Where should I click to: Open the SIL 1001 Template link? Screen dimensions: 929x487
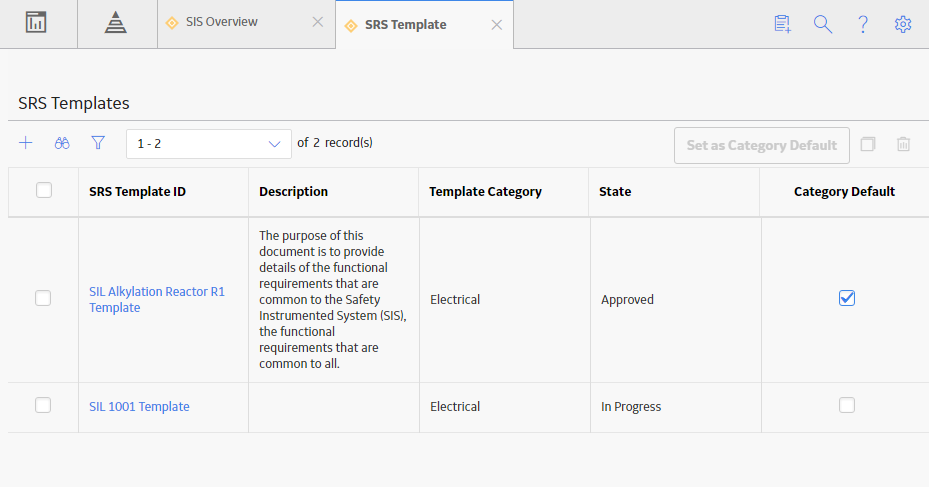[139, 406]
